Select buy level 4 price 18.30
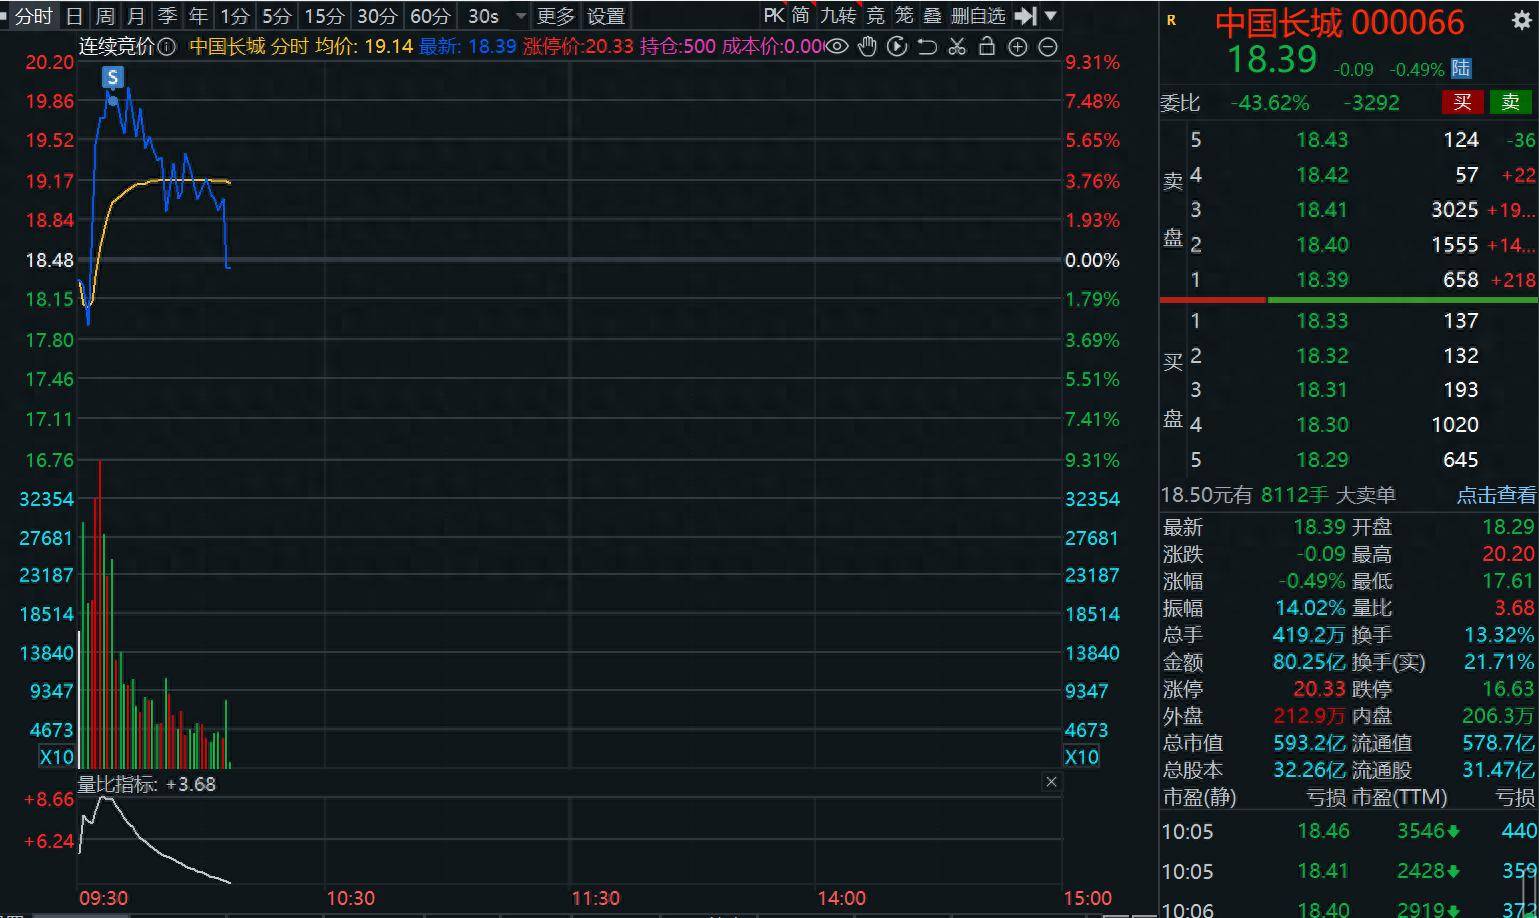Viewport: 1539px width, 918px height. (x=1322, y=425)
